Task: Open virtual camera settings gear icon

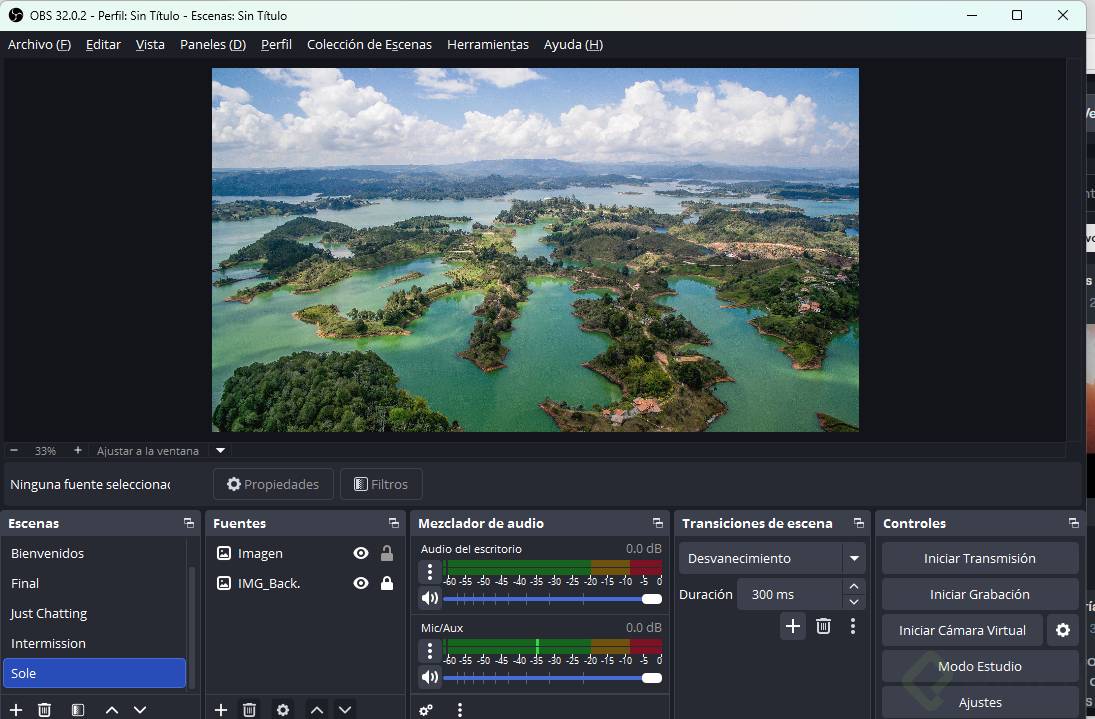Action: coord(1063,630)
